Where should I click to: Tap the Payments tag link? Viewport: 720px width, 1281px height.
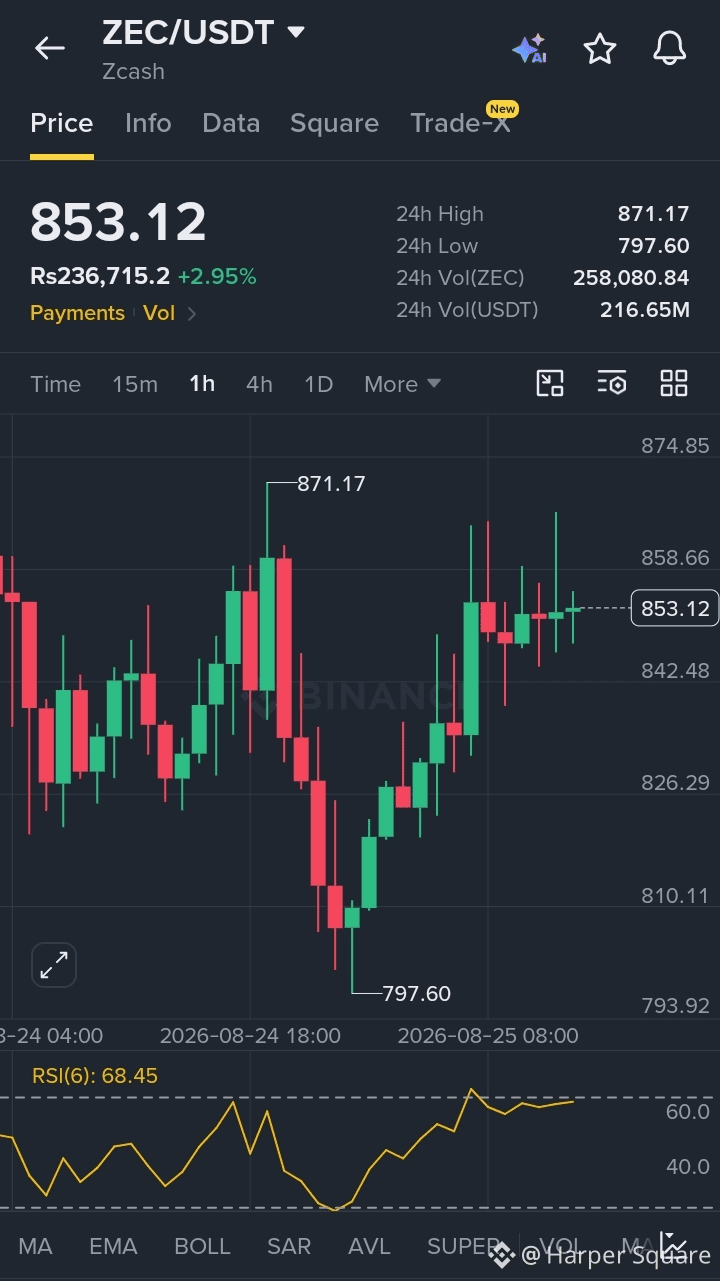(x=77, y=313)
